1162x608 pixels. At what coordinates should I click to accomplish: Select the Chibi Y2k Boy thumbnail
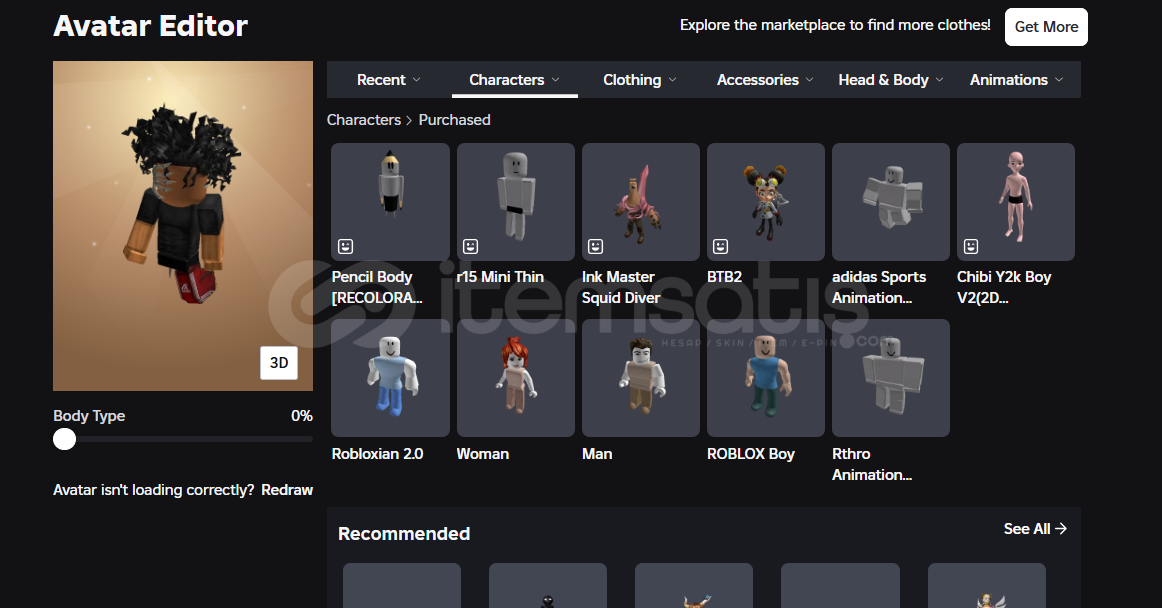(x=1016, y=202)
